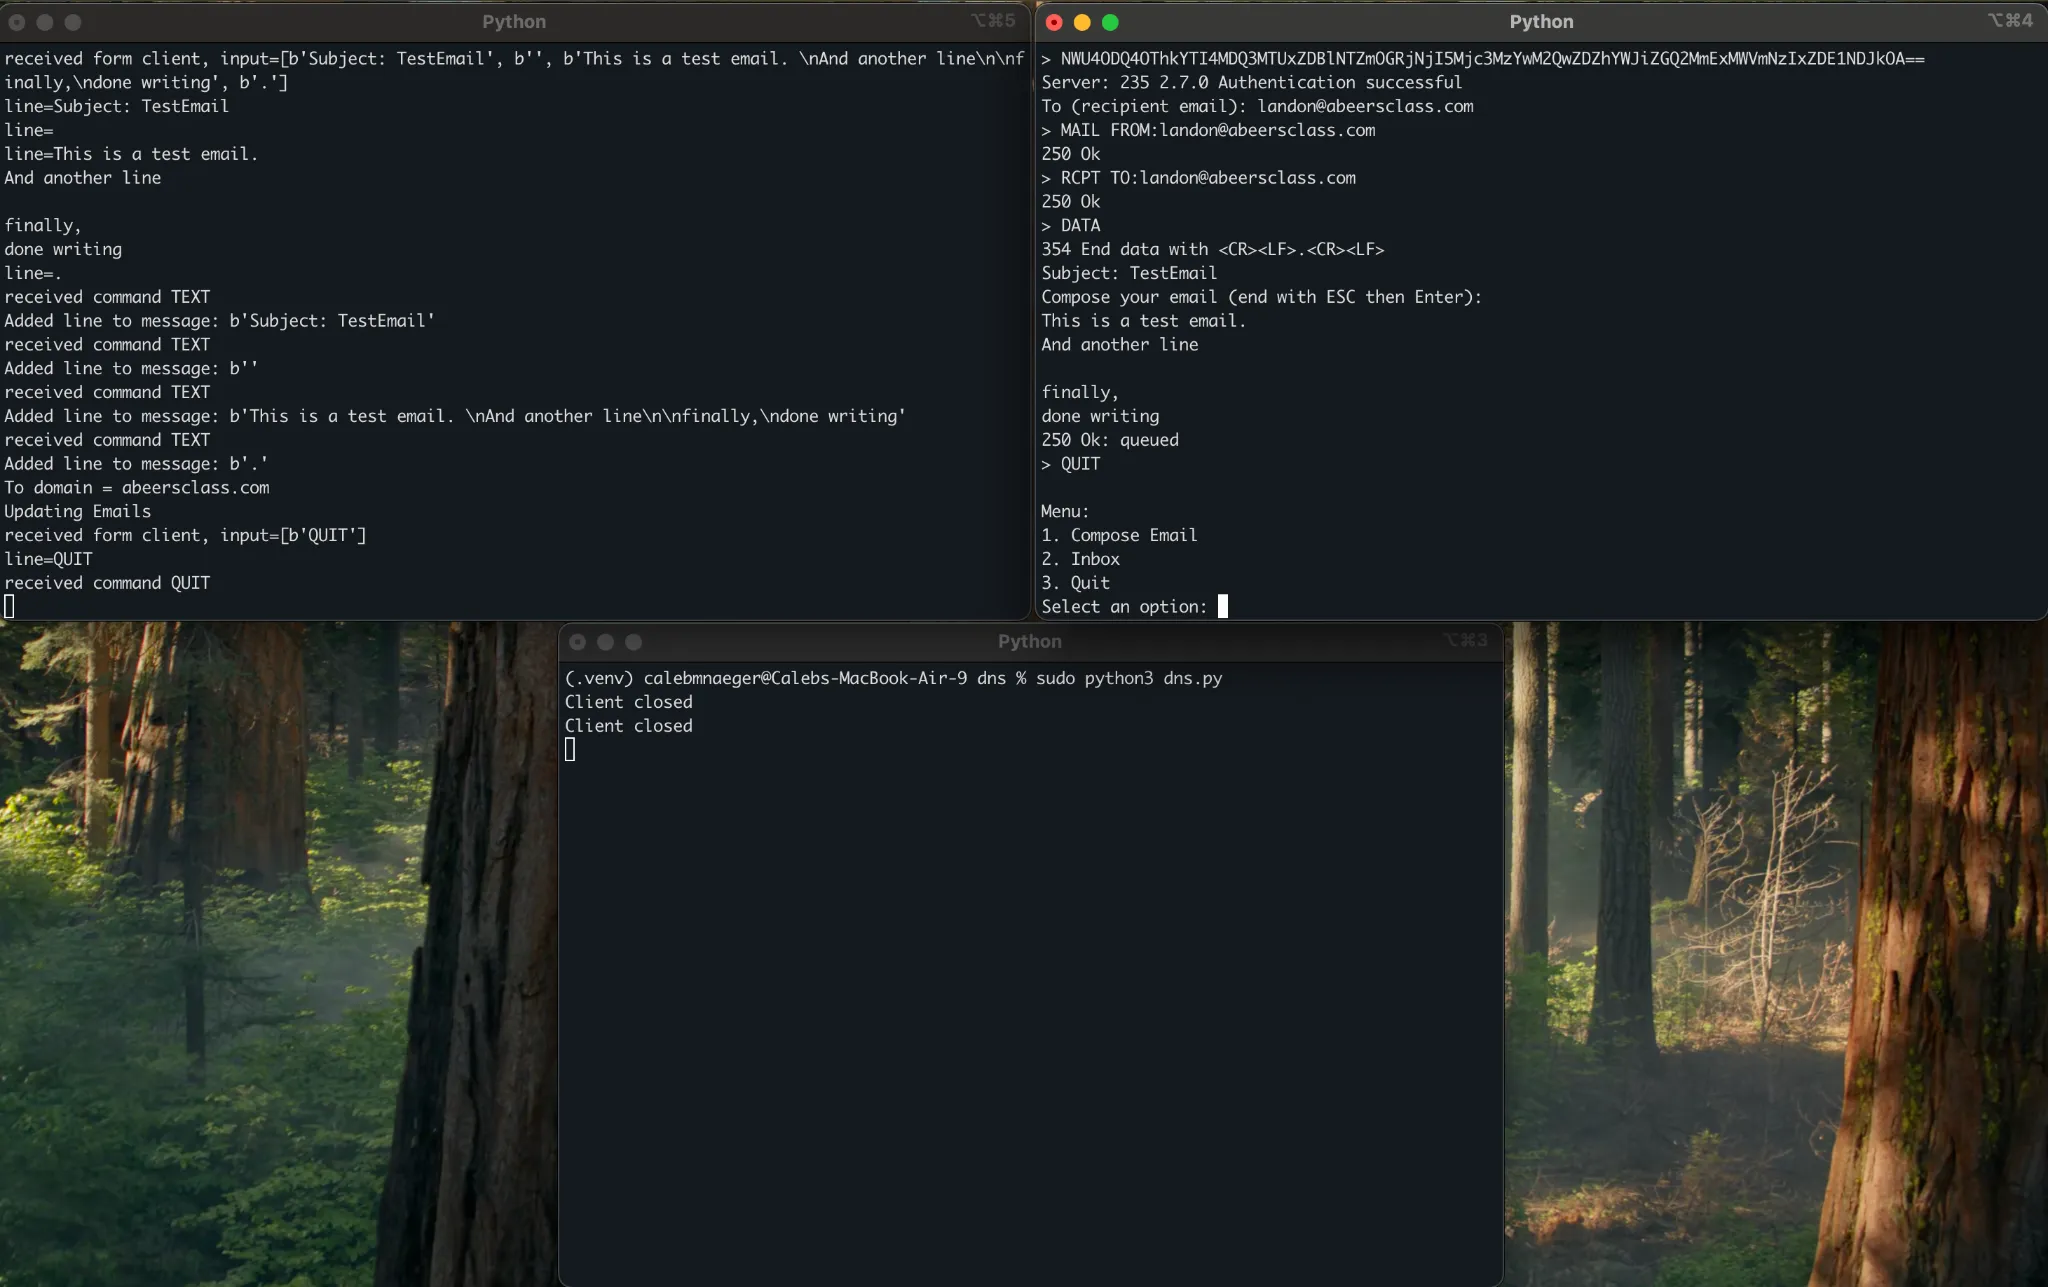This screenshot has width=2048, height=1287.
Task: Click the '3. Quit' menu line
Action: click(x=1075, y=583)
